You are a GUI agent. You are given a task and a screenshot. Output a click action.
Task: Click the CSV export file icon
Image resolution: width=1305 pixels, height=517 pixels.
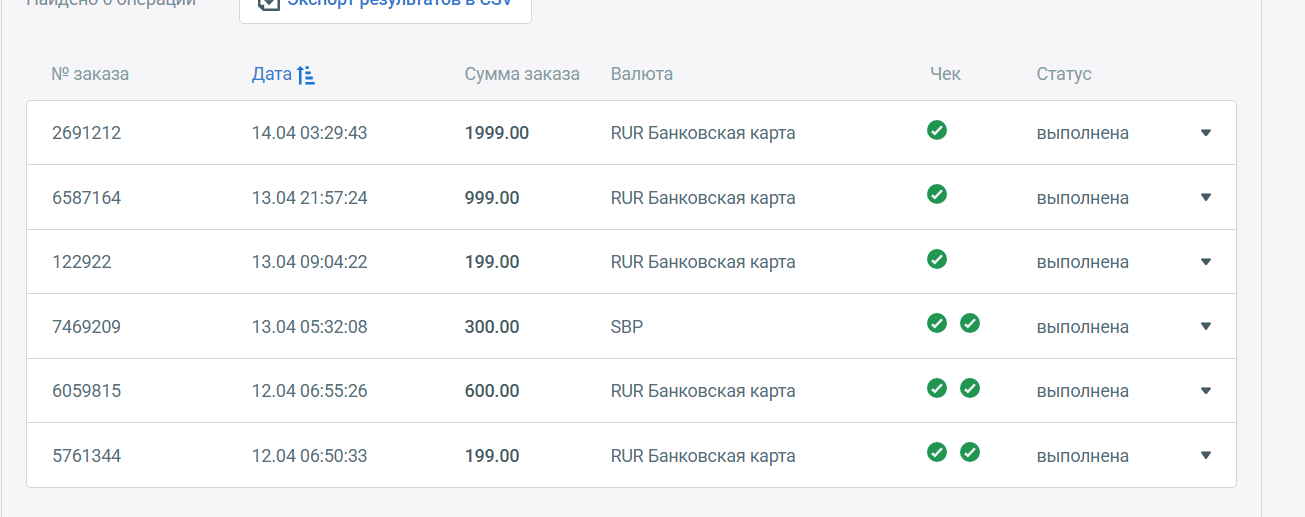pos(268,4)
